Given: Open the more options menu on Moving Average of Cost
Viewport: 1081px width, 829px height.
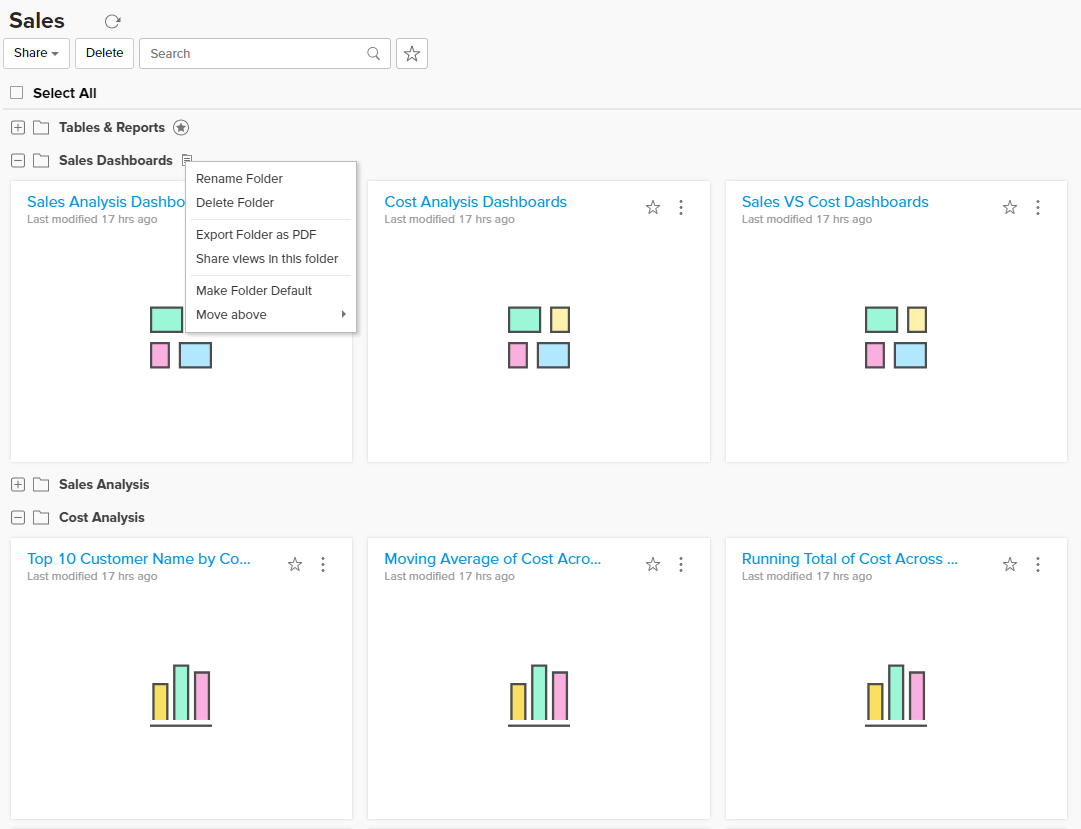Looking at the screenshot, I should [x=681, y=564].
